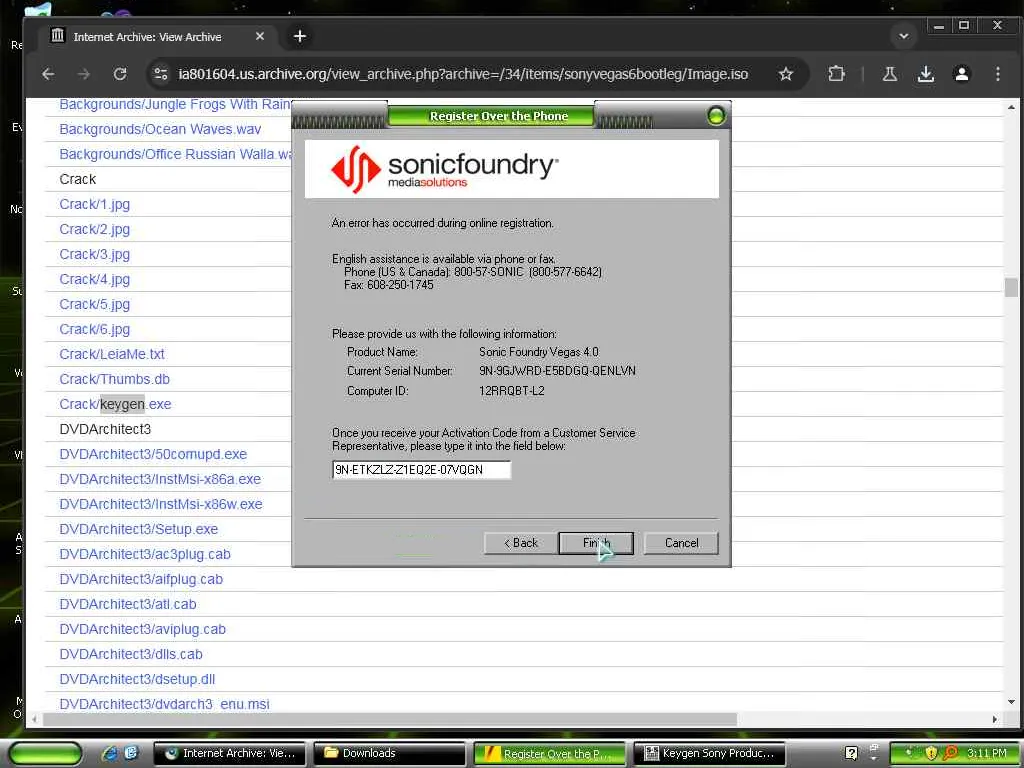
Task: Open the browser extensions puzzle icon
Action: pyautogui.click(x=836, y=74)
